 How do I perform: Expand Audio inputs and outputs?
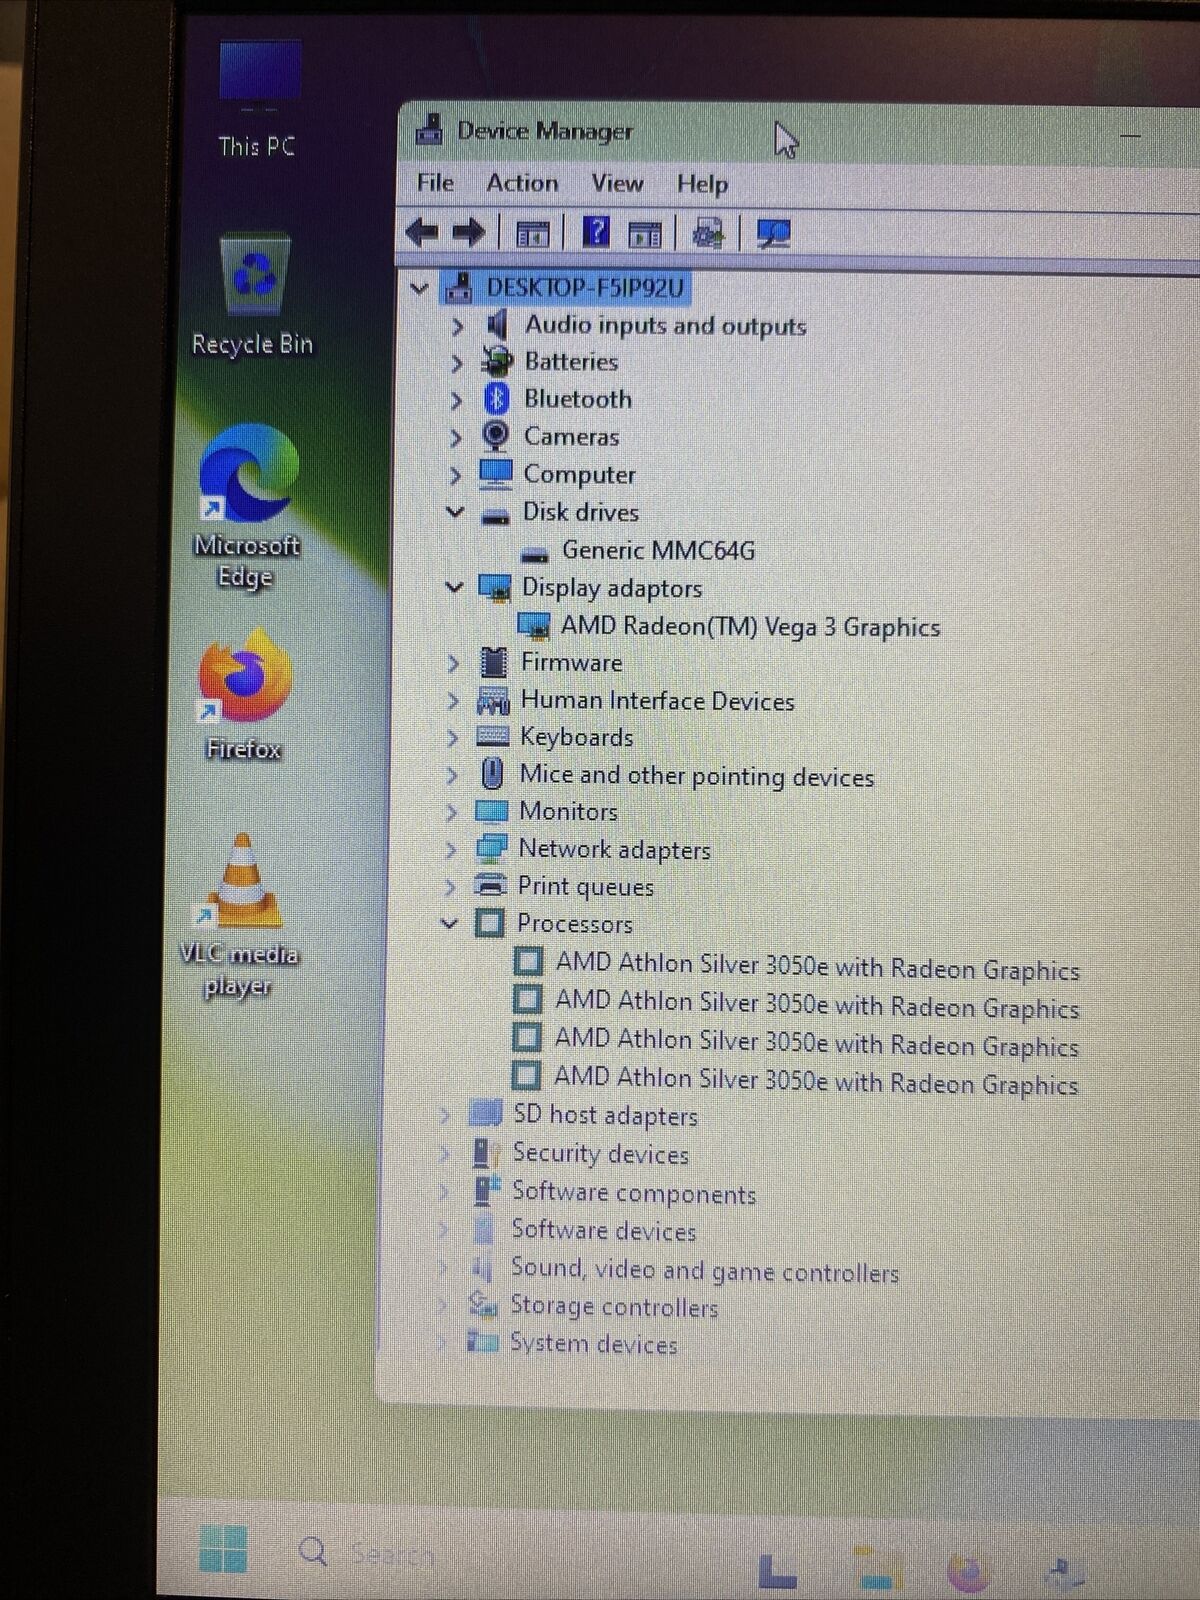coord(458,326)
